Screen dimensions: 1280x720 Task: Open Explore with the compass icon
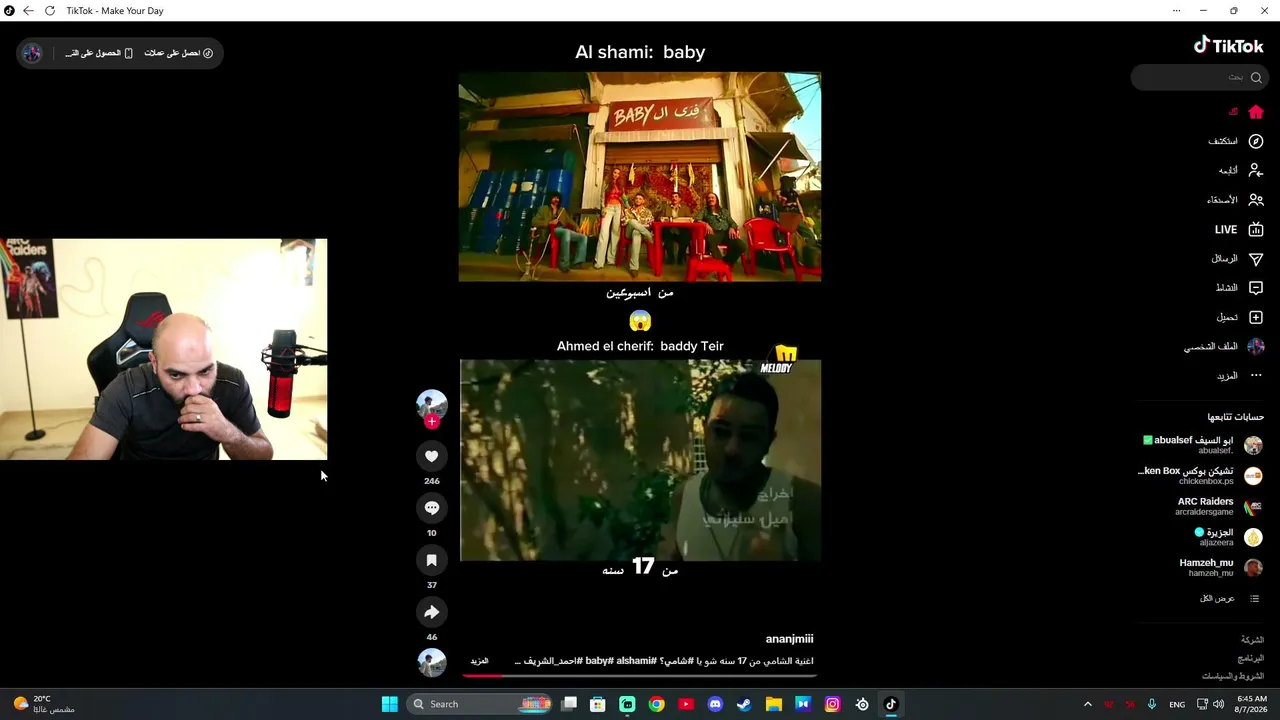click(x=1256, y=141)
